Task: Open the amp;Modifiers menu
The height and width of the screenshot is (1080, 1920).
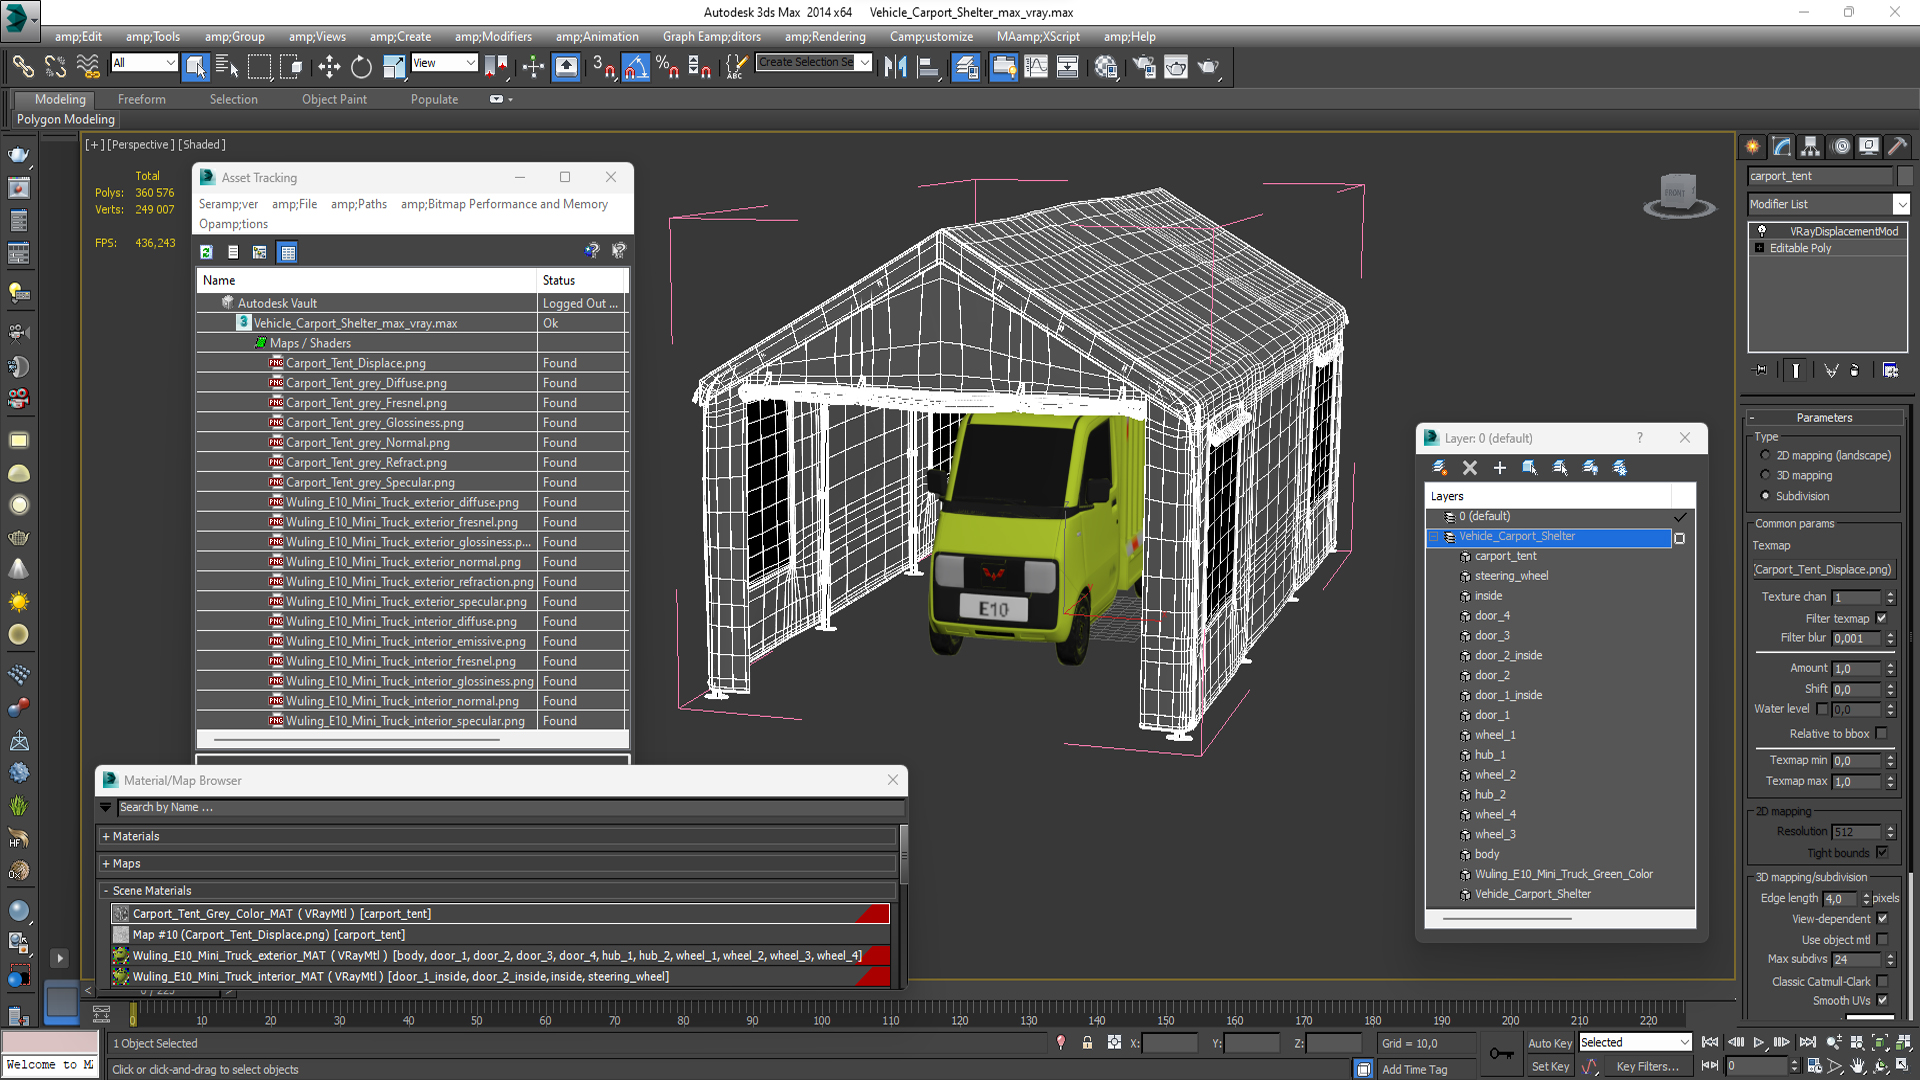Action: [x=493, y=37]
